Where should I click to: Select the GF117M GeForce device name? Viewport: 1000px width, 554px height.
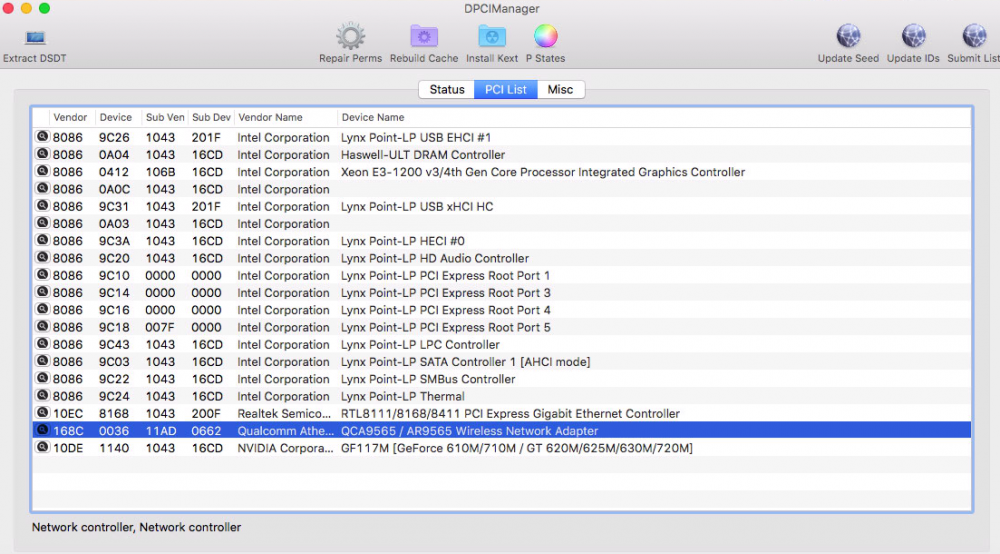(x=517, y=448)
